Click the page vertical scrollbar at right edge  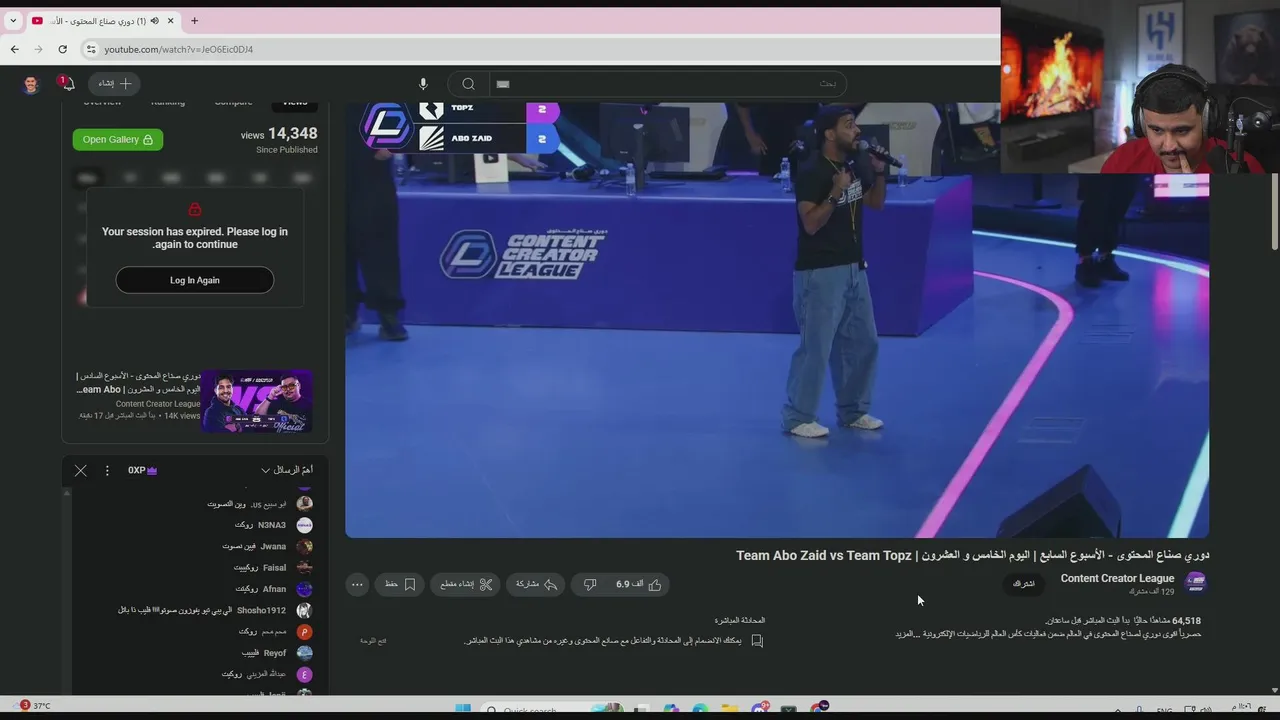1274,210
